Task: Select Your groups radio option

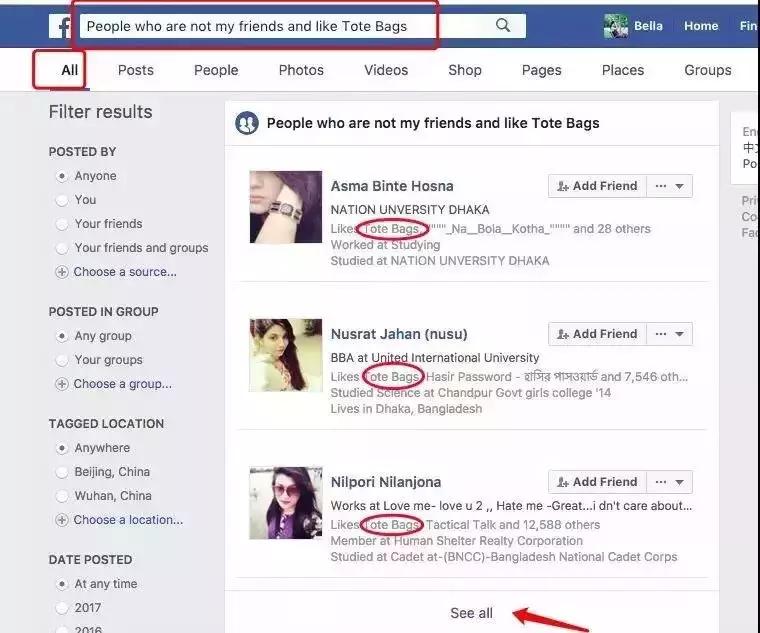Action: 62,360
